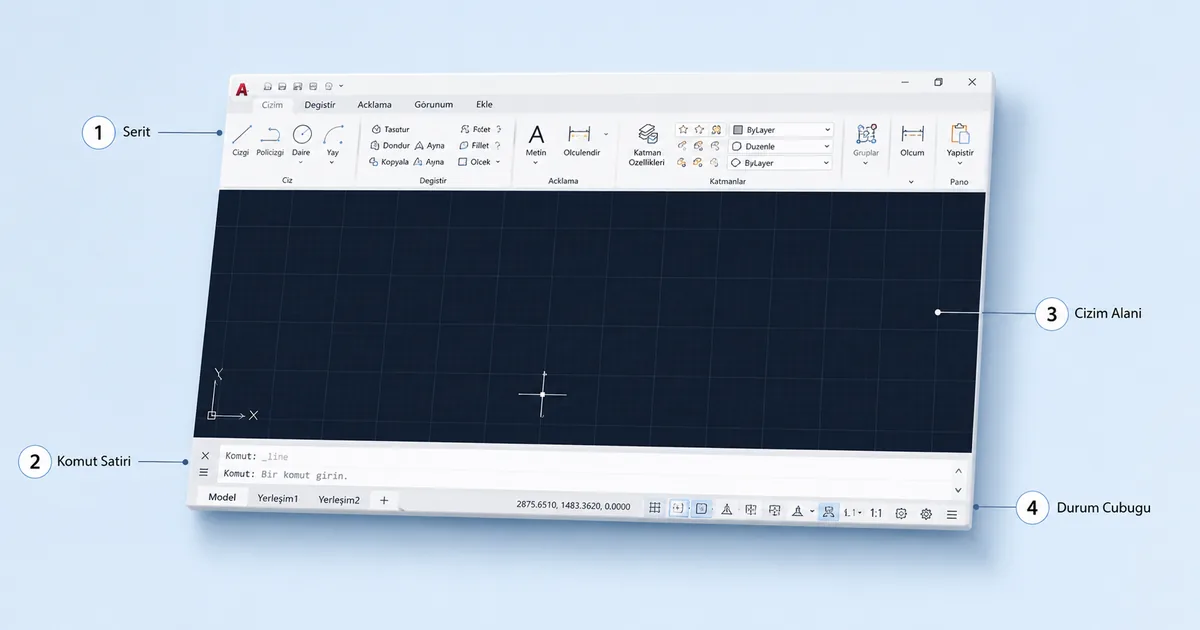Open ByLayer dropdown below Duzenle

point(781,163)
